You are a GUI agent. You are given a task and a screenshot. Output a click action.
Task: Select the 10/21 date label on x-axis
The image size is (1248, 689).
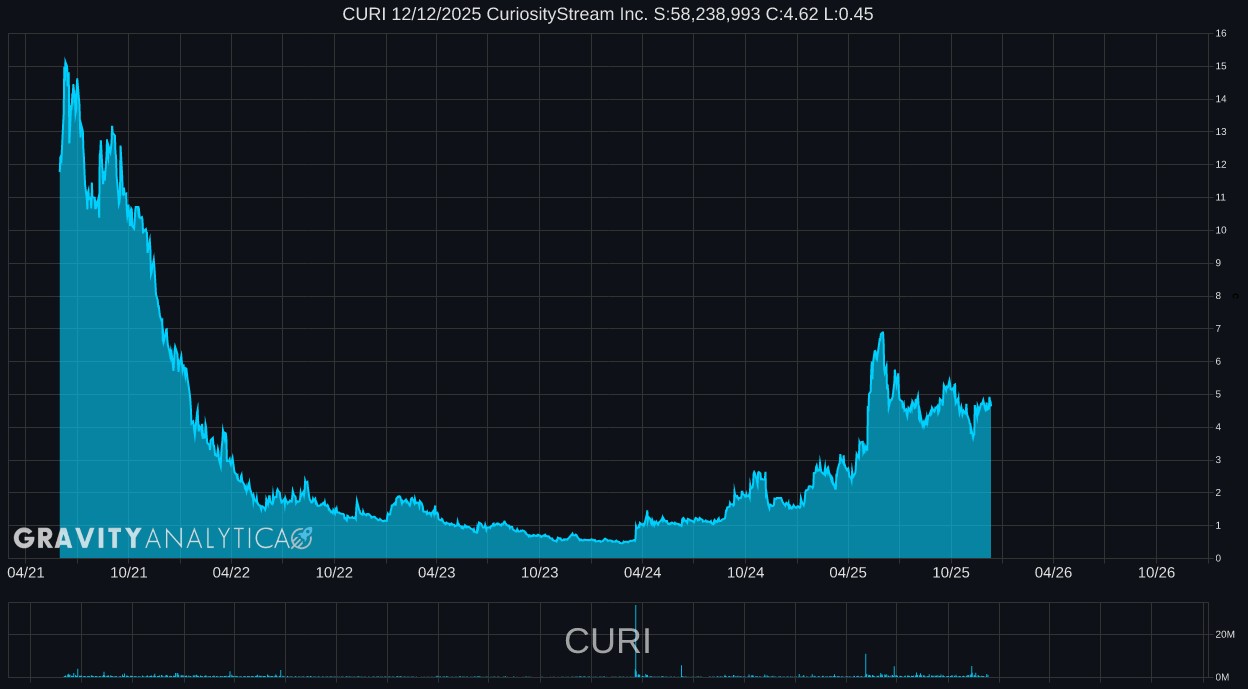pyautogui.click(x=129, y=572)
